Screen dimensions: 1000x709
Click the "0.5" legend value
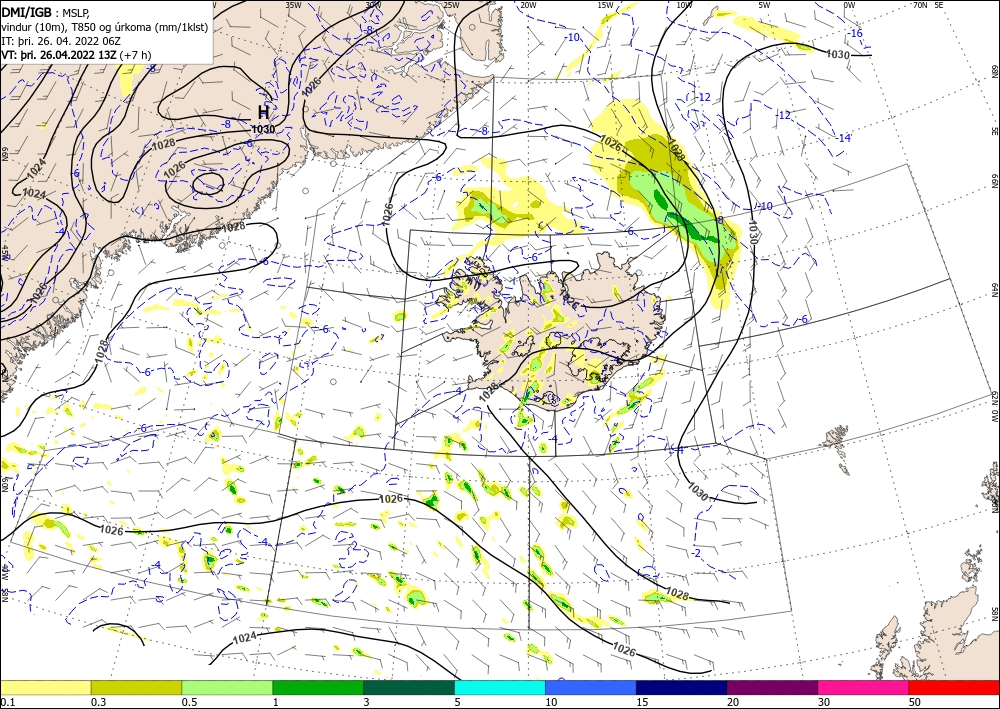pos(188,702)
